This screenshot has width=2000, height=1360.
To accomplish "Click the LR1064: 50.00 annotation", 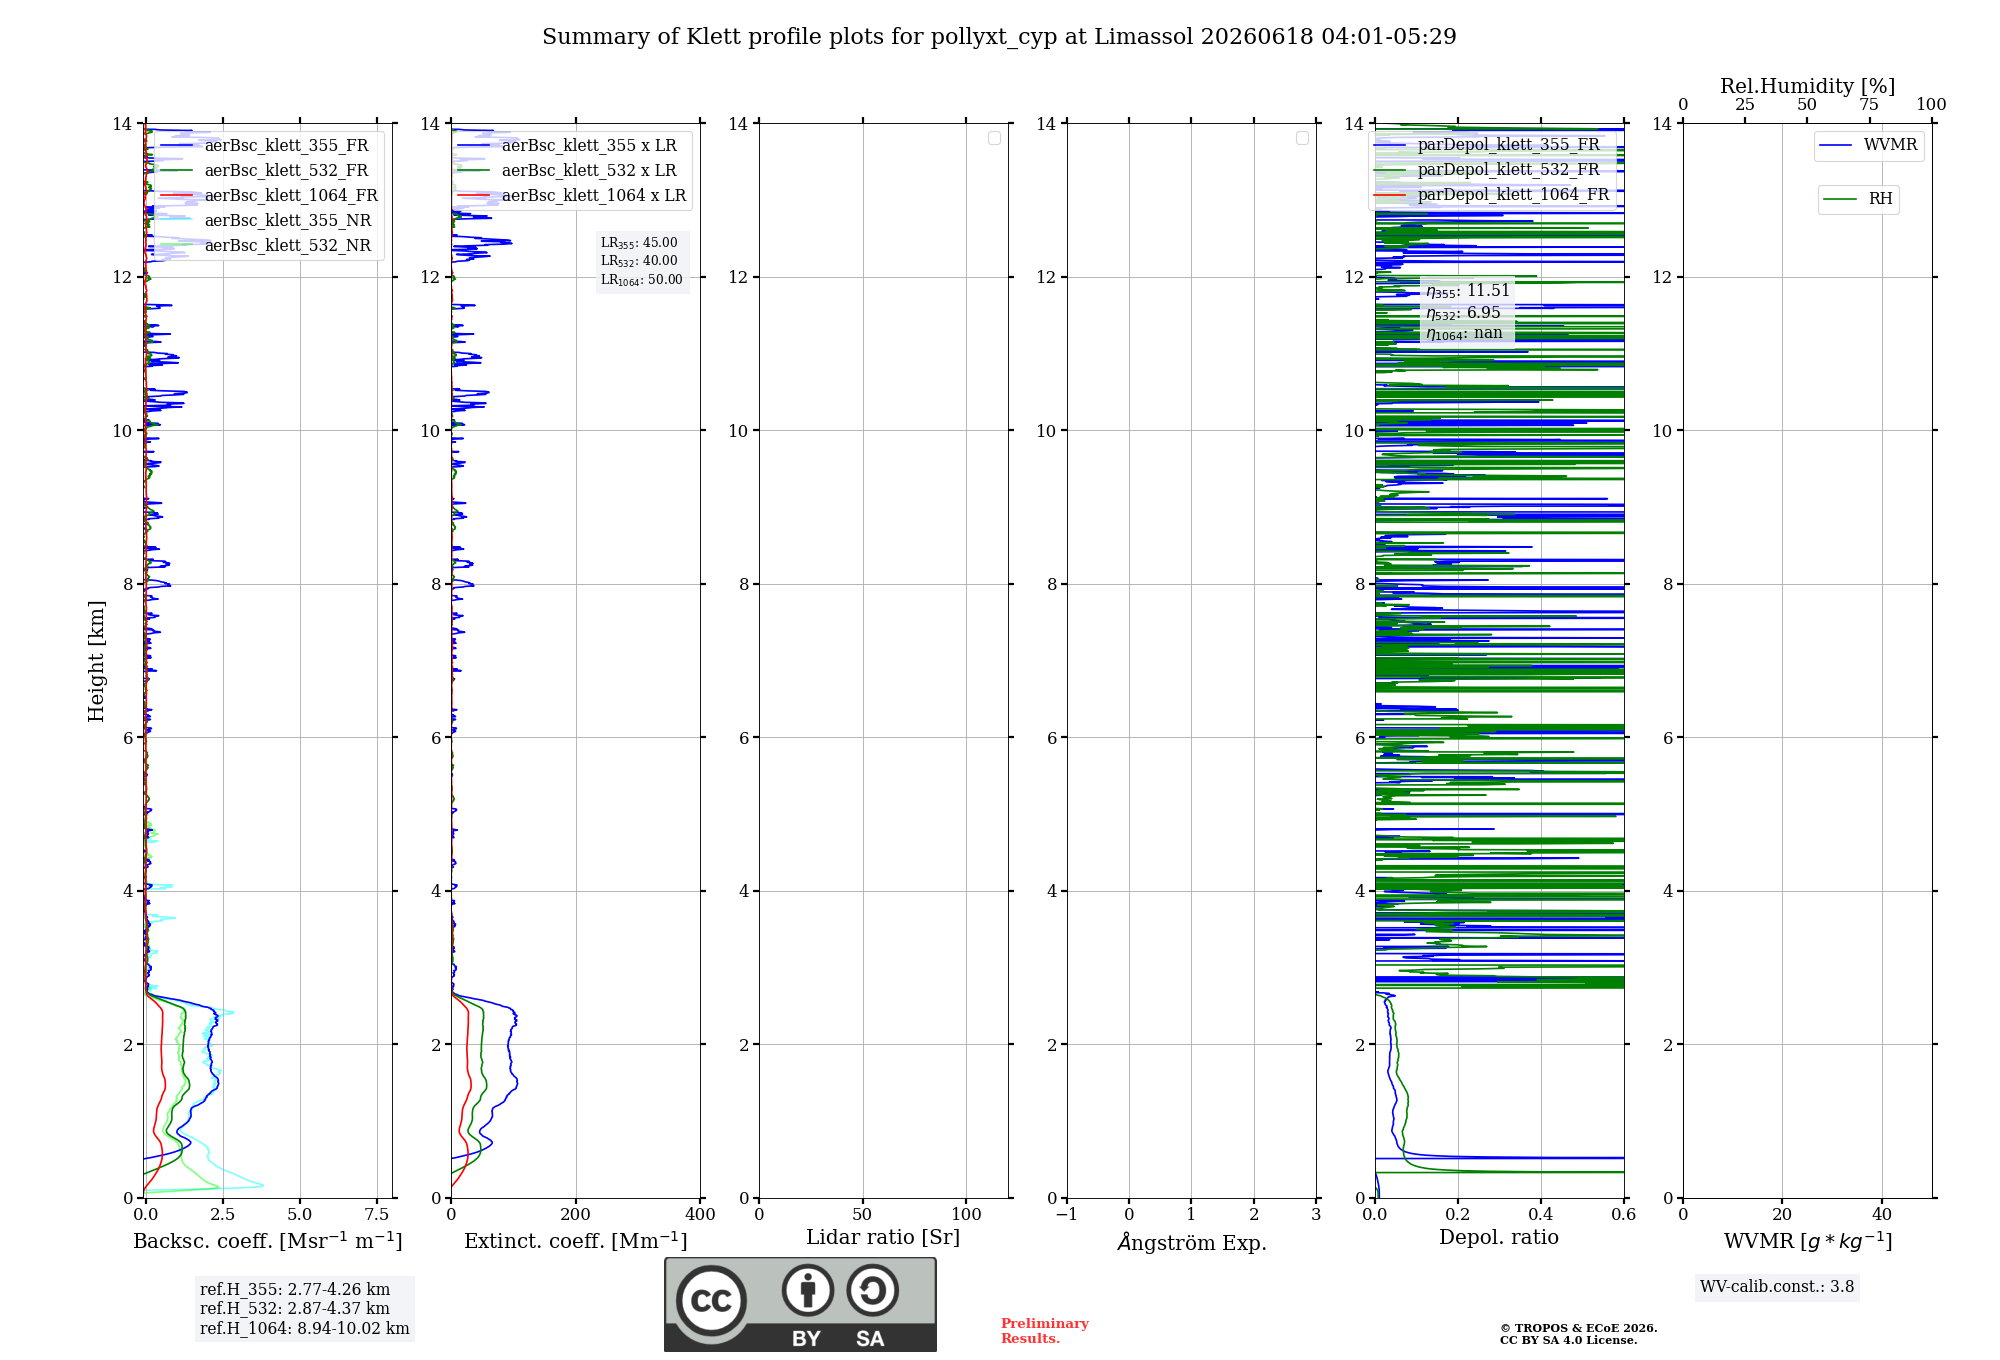I will click(642, 280).
